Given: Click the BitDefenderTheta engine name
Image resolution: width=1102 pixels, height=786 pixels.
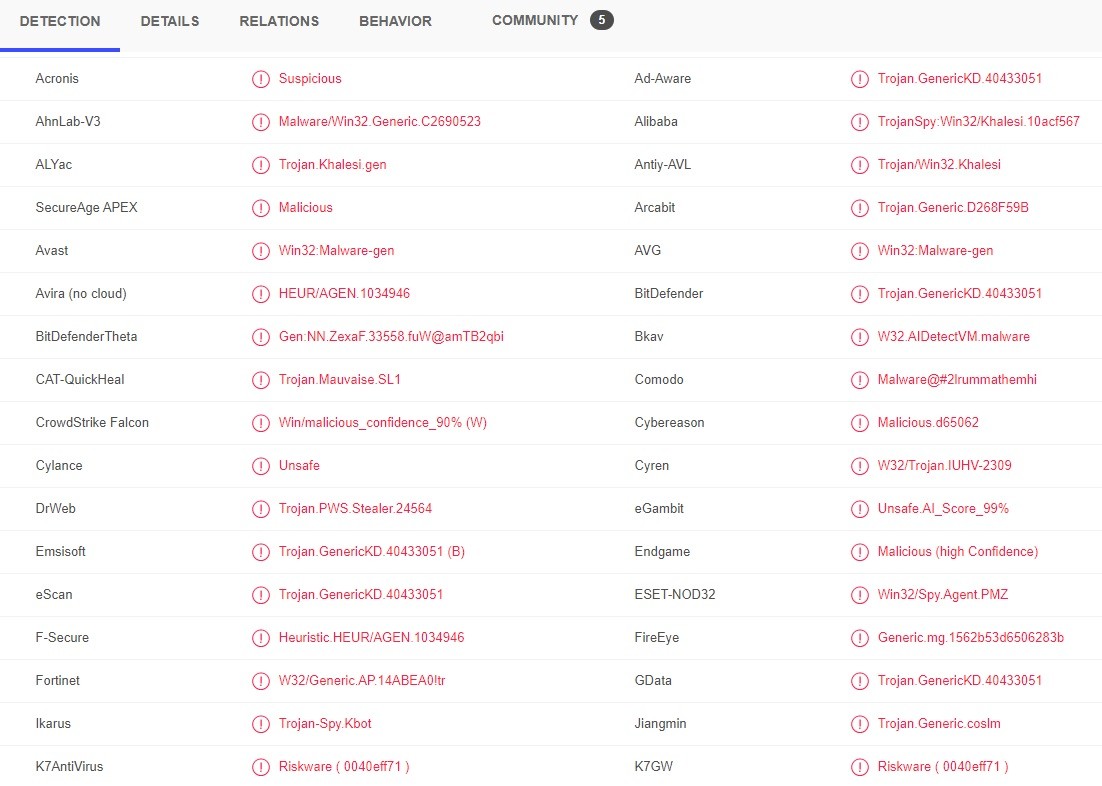Looking at the screenshot, I should tap(86, 336).
